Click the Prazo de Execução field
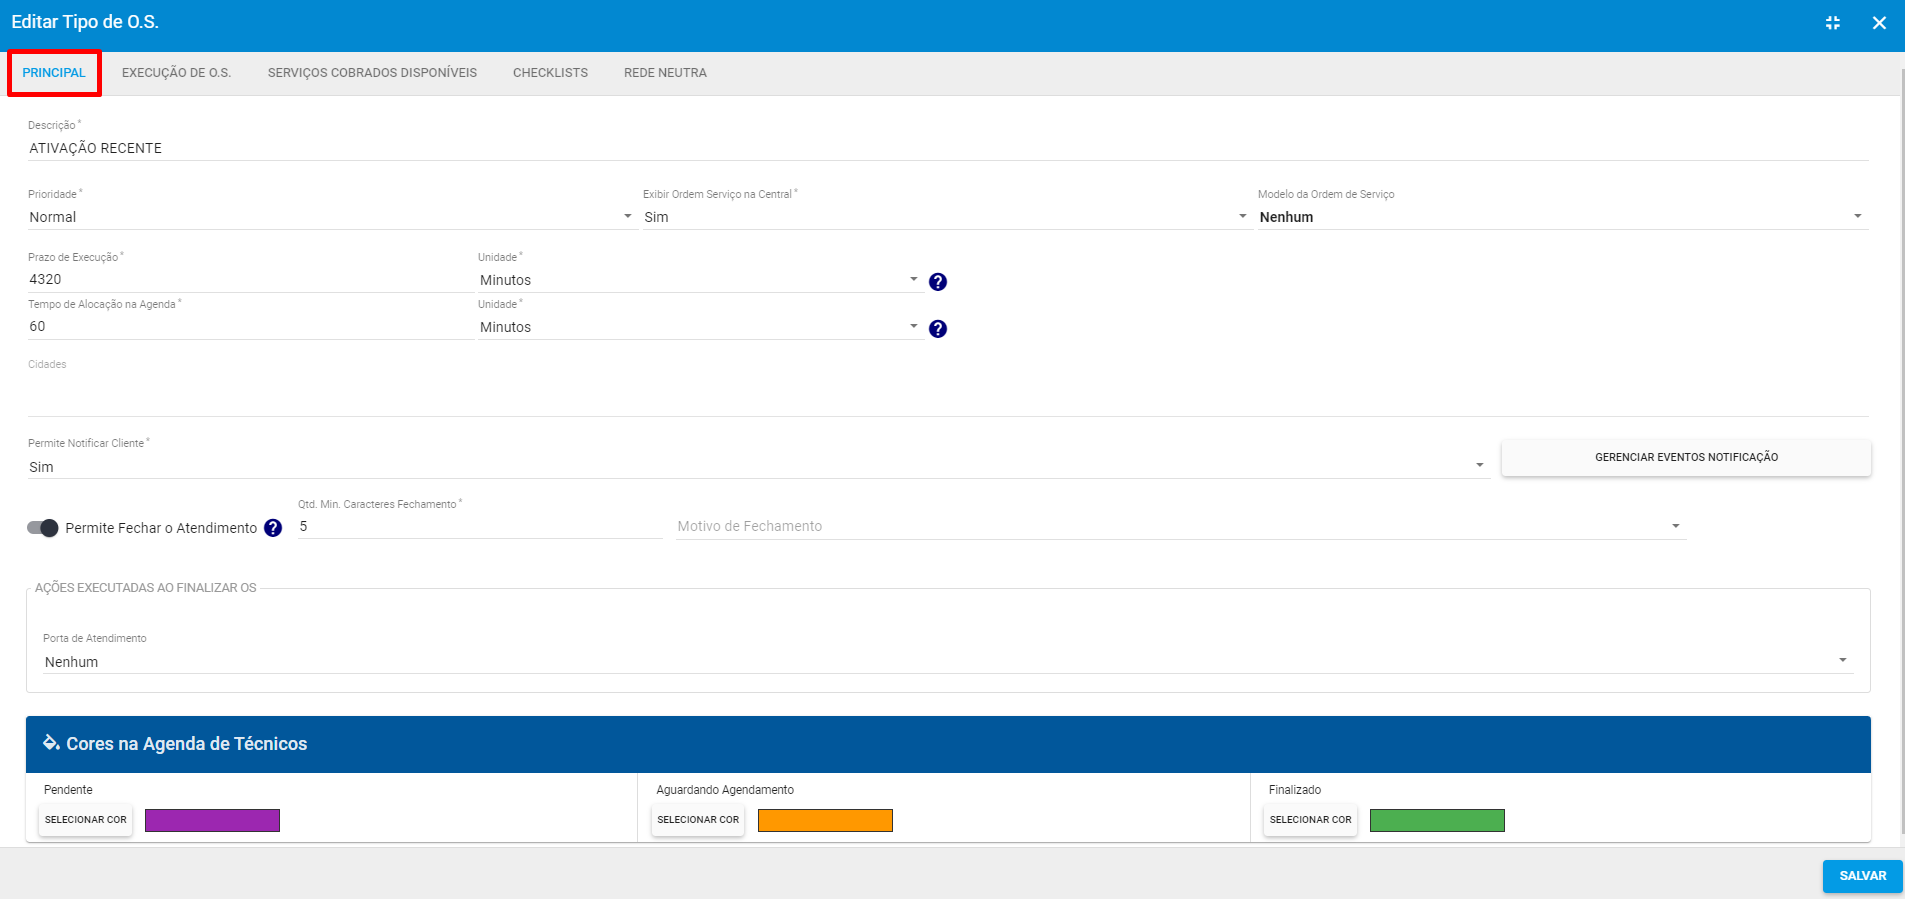Viewport: 1905px width, 899px height. 250,280
